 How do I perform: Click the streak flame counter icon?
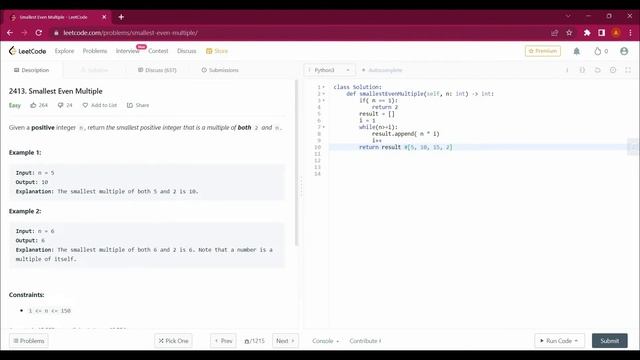pyautogui.click(x=598, y=51)
